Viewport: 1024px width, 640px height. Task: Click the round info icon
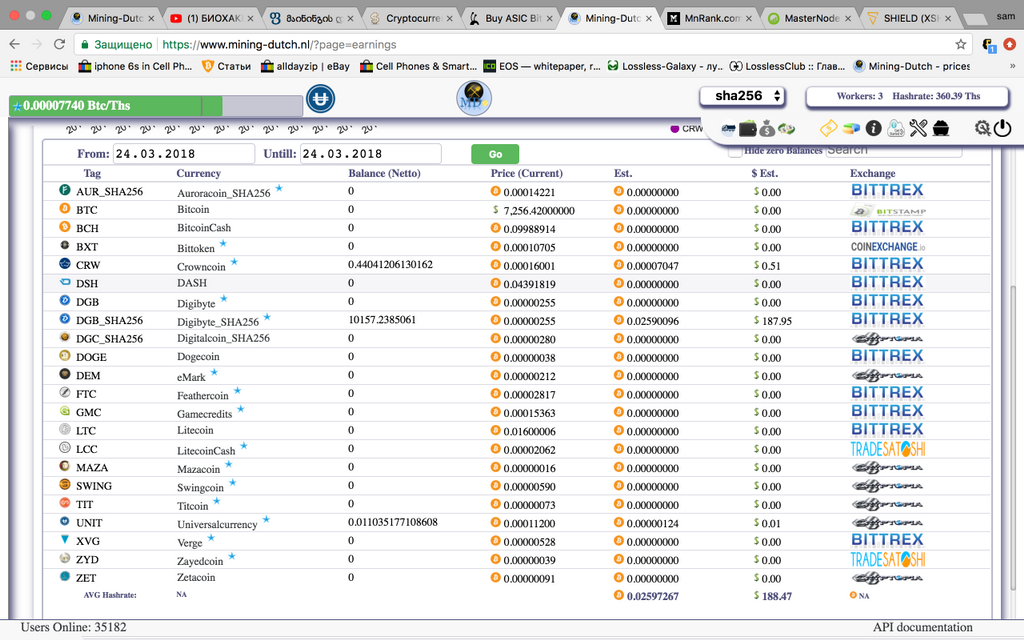pos(873,128)
